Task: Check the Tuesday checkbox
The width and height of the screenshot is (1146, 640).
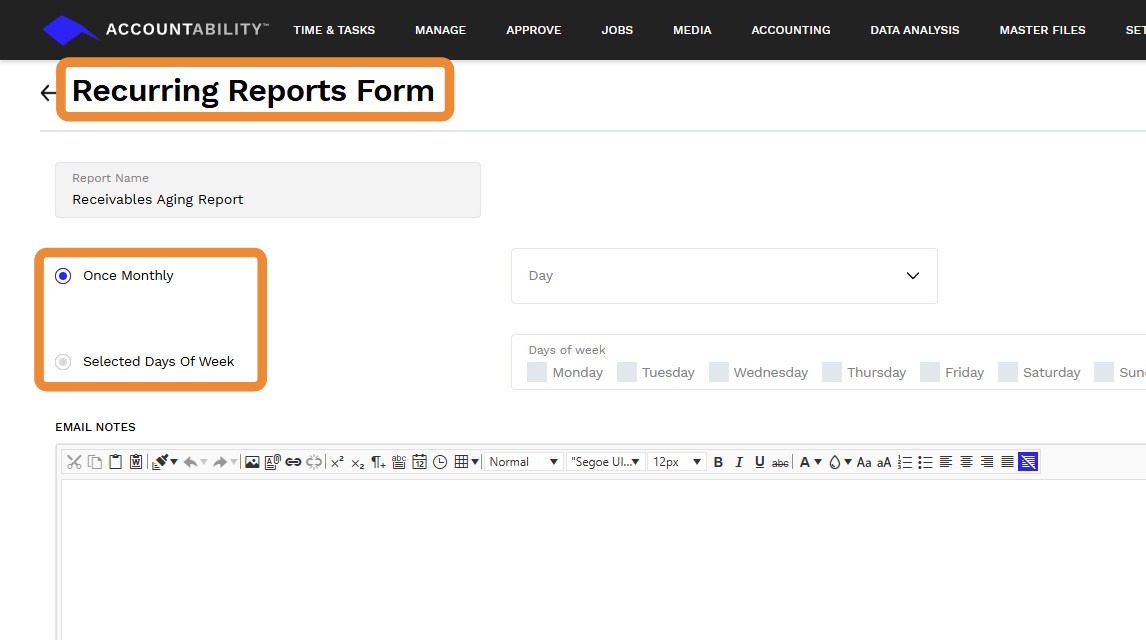Action: (626, 372)
